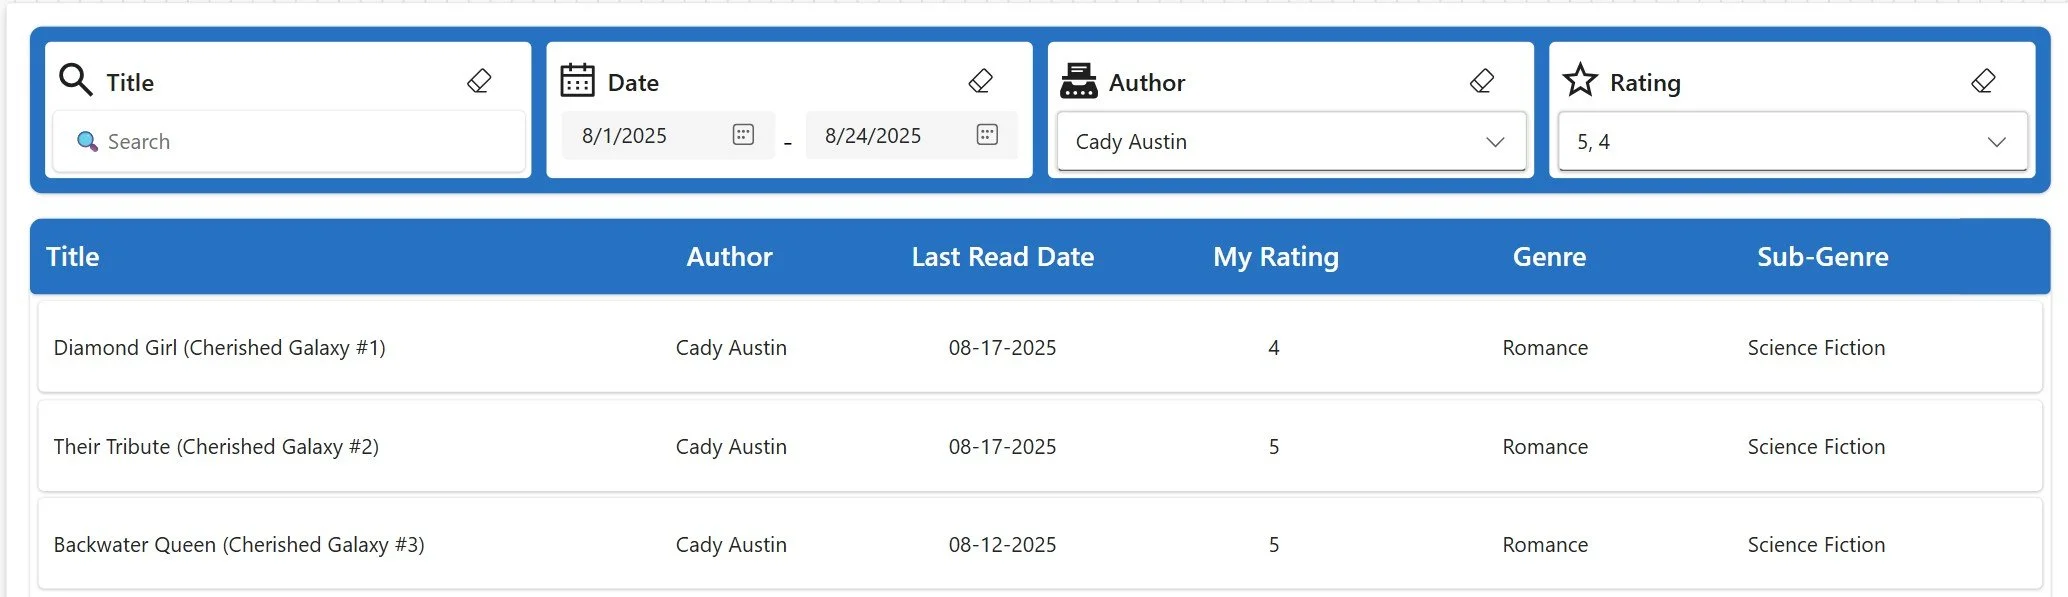Select the Backwater Queen (Cherished Galaxy #3) row
Viewport: 2068px width, 597px height.
[x=1040, y=544]
